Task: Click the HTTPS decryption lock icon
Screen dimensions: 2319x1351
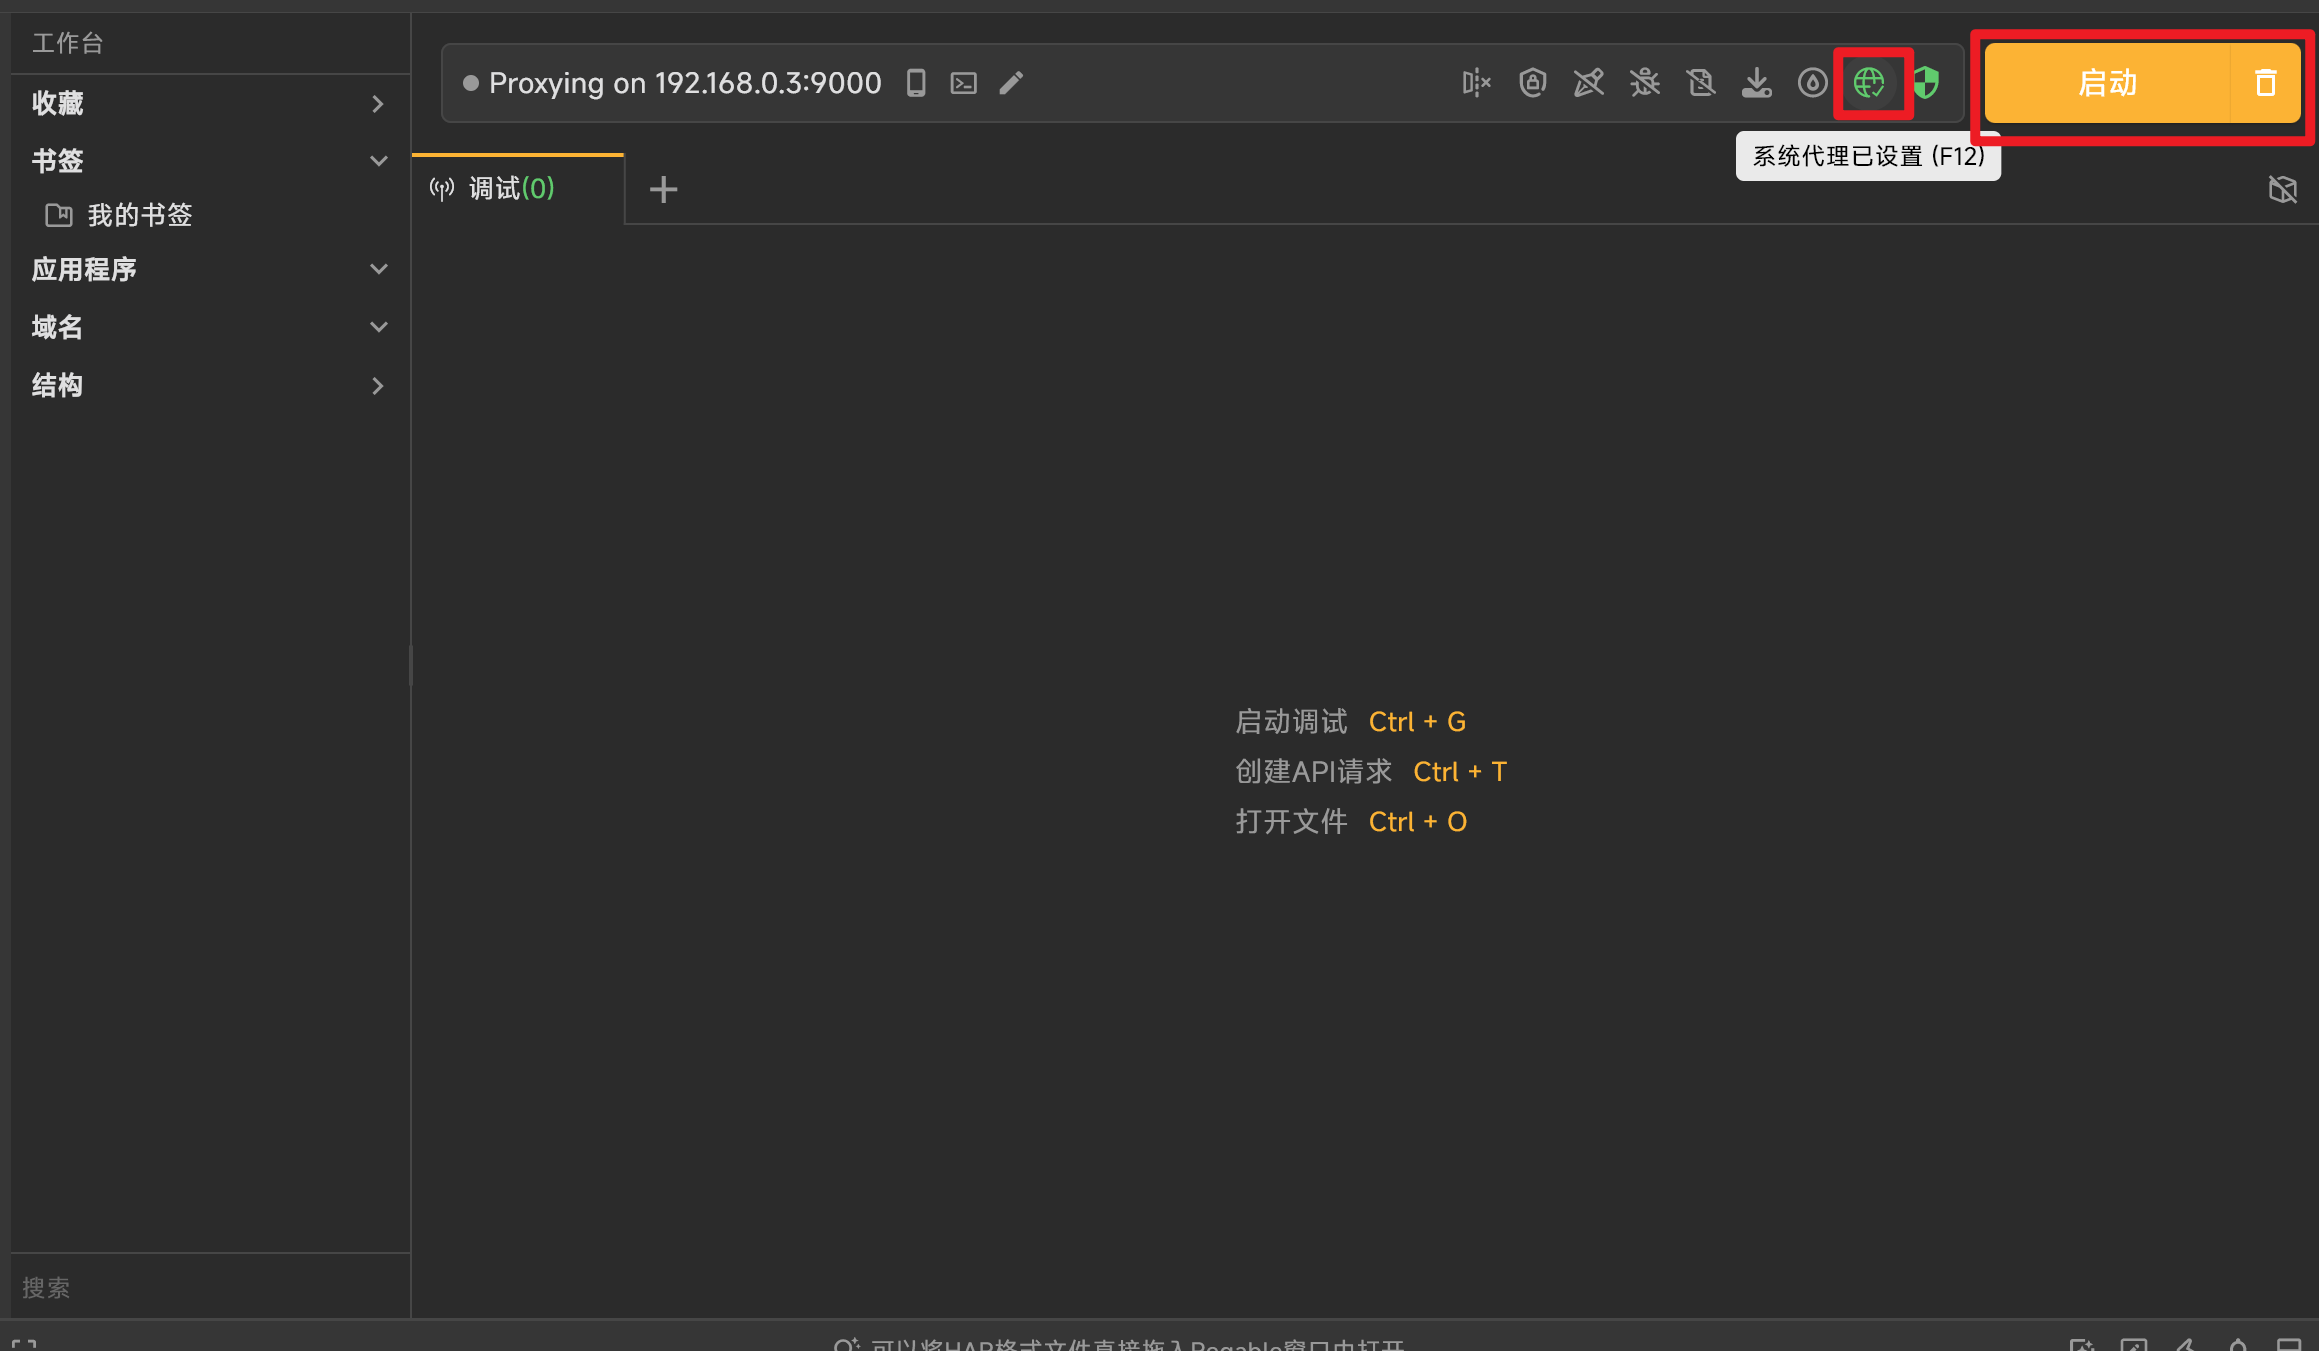Action: click(x=1533, y=83)
